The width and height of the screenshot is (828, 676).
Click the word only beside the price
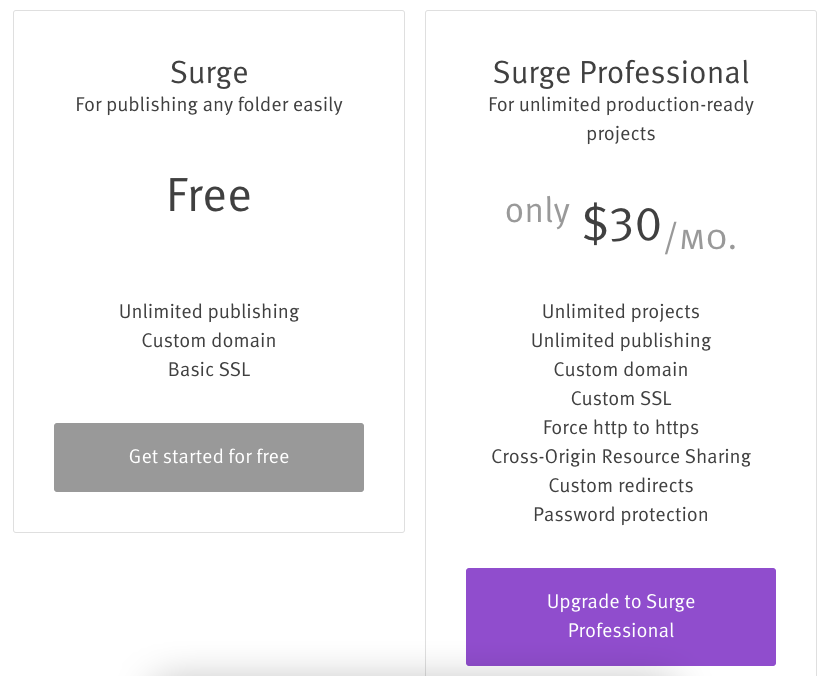point(537,211)
